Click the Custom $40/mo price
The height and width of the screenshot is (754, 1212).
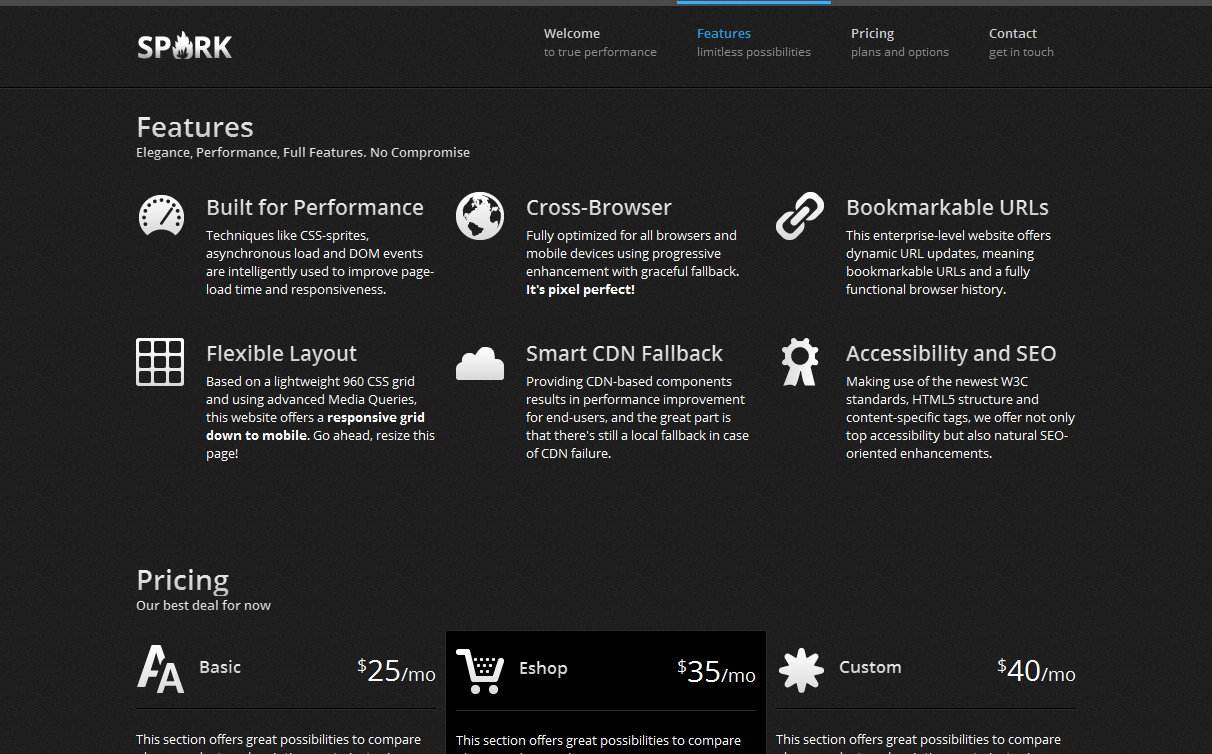[1036, 671]
